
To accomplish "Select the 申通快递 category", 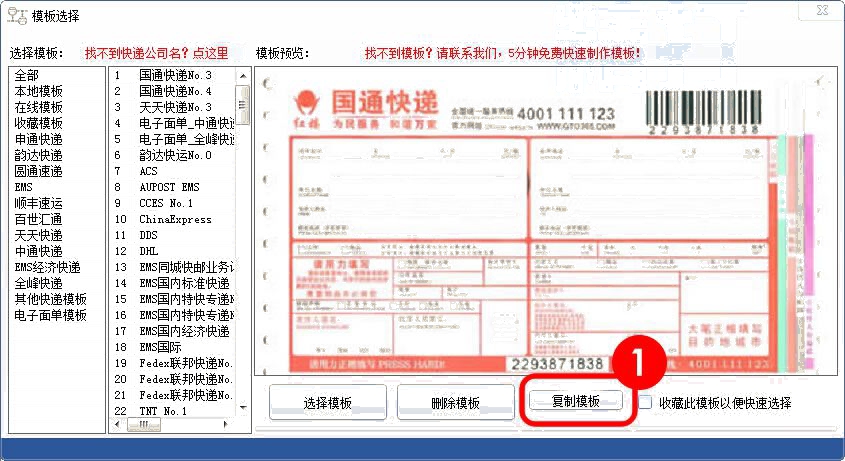I will [x=39, y=139].
